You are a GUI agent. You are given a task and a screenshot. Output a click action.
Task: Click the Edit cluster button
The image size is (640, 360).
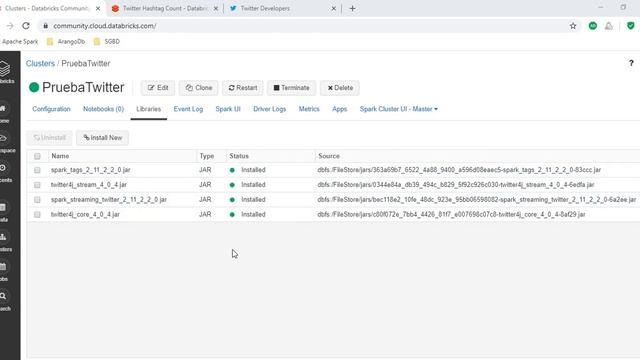[158, 88]
